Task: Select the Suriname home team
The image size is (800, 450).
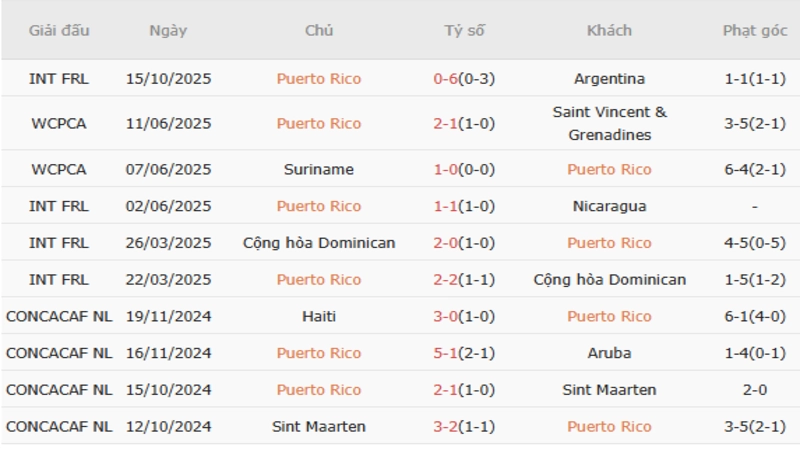Action: click(319, 169)
